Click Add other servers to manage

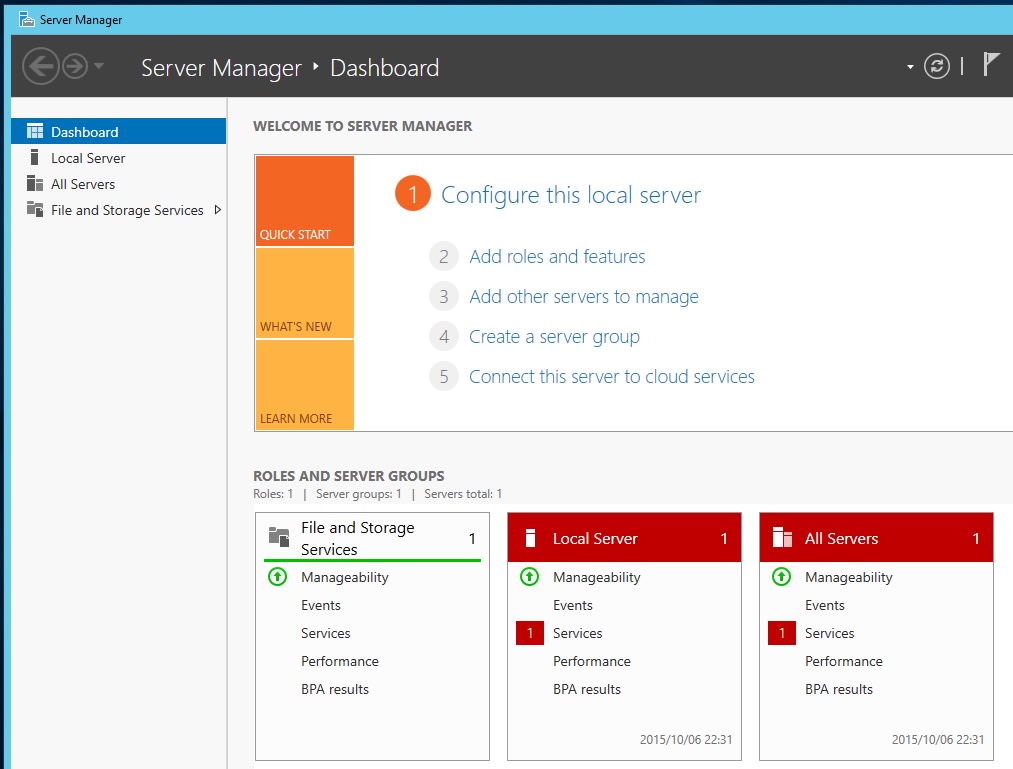tap(584, 297)
